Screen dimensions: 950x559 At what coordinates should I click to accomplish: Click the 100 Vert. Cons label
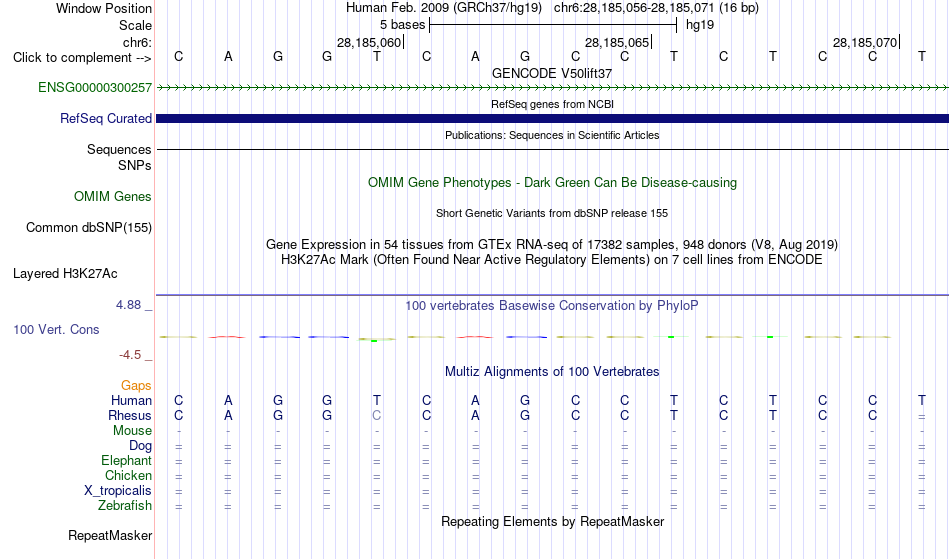[56, 329]
